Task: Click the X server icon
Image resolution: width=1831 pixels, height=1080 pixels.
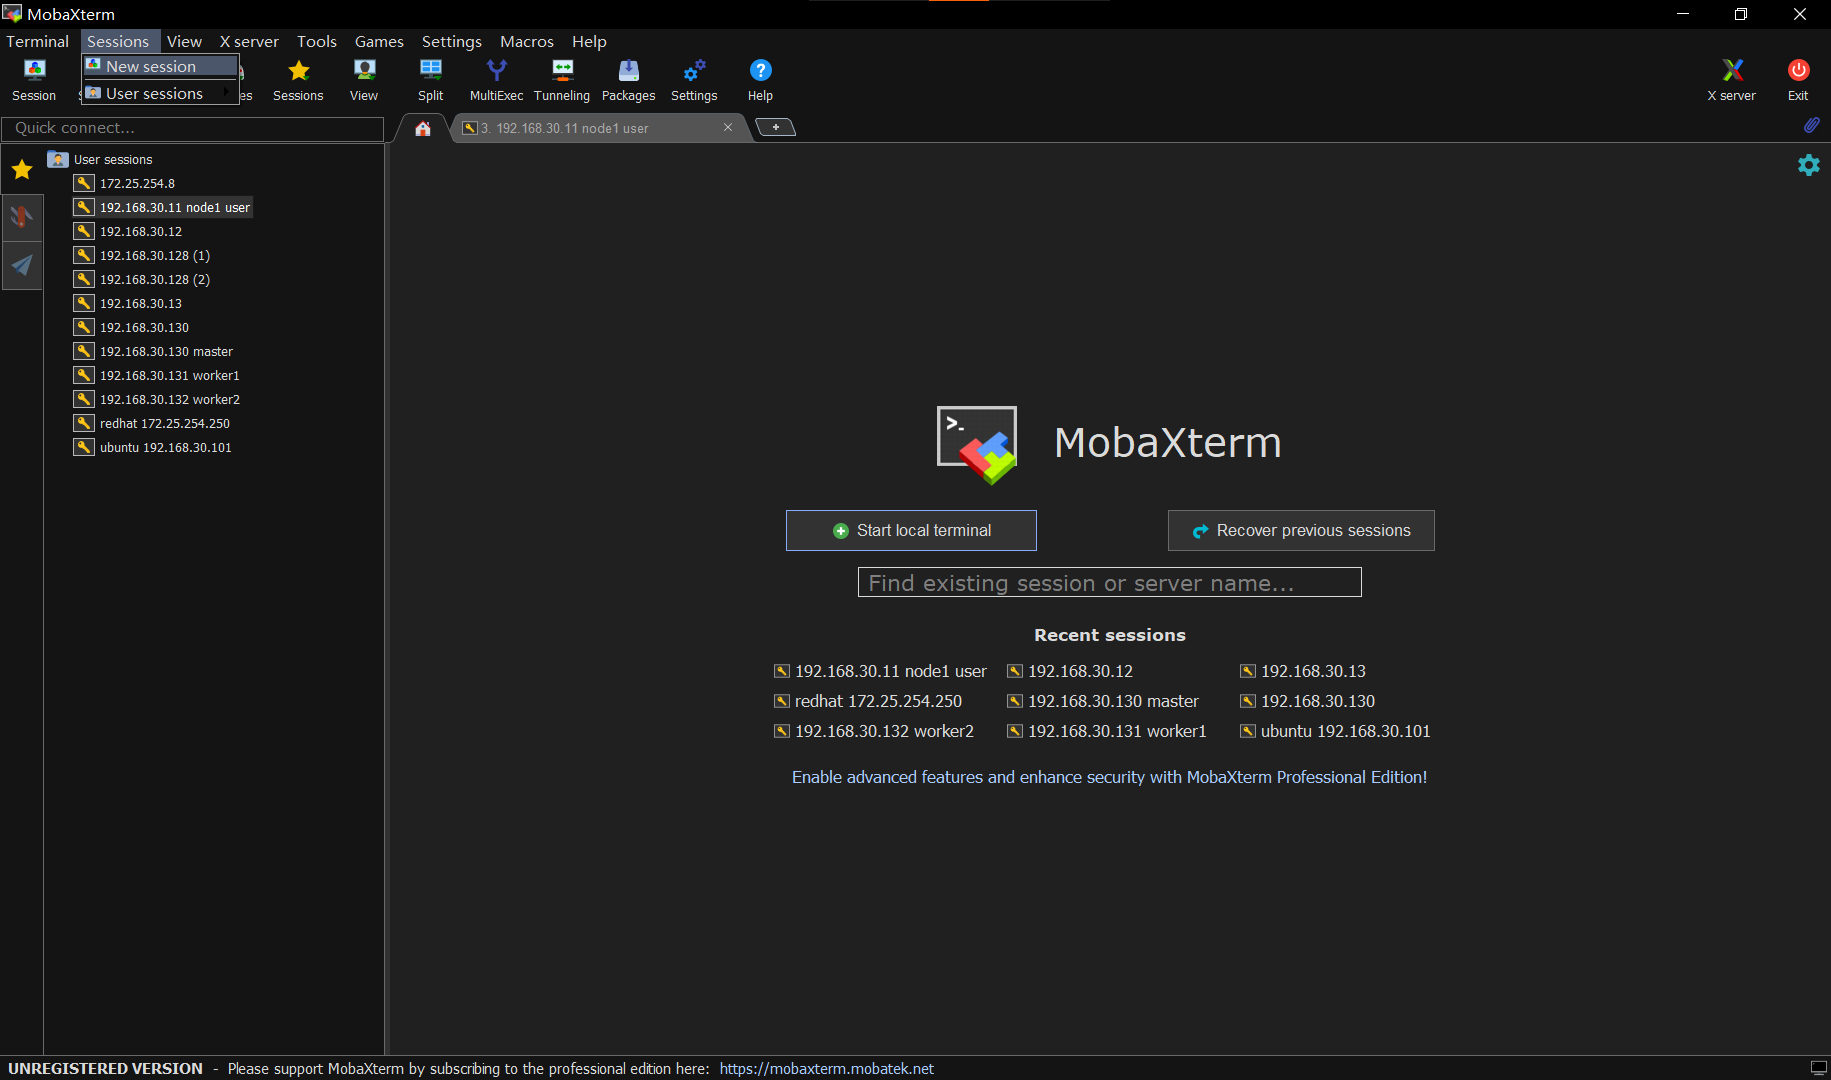Action: coord(1732,80)
